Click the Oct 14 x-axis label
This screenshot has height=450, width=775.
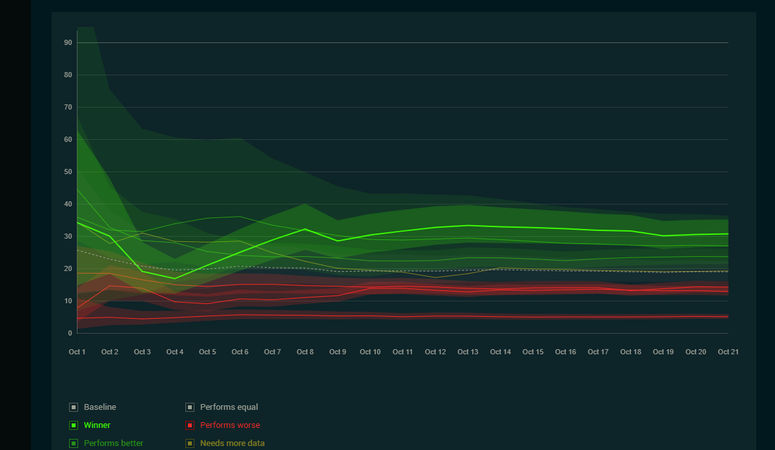pos(500,352)
